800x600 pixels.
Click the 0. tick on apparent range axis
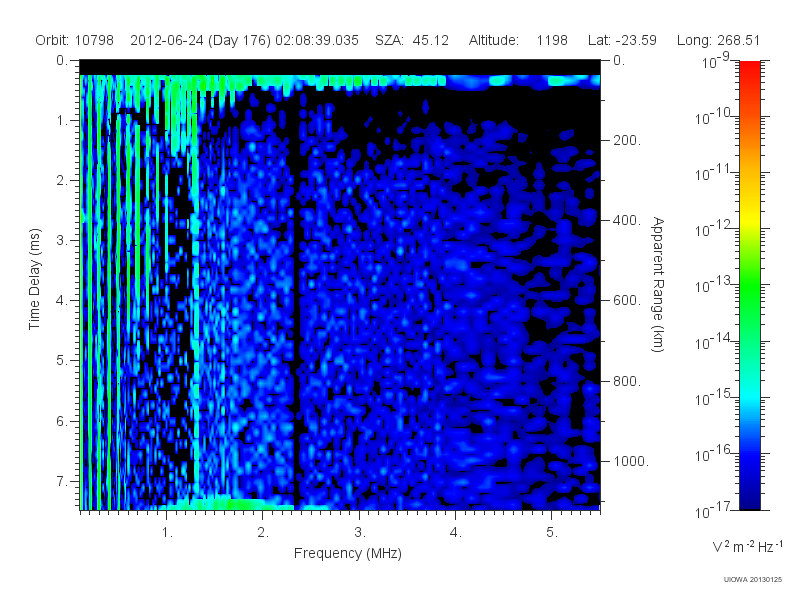click(x=619, y=61)
